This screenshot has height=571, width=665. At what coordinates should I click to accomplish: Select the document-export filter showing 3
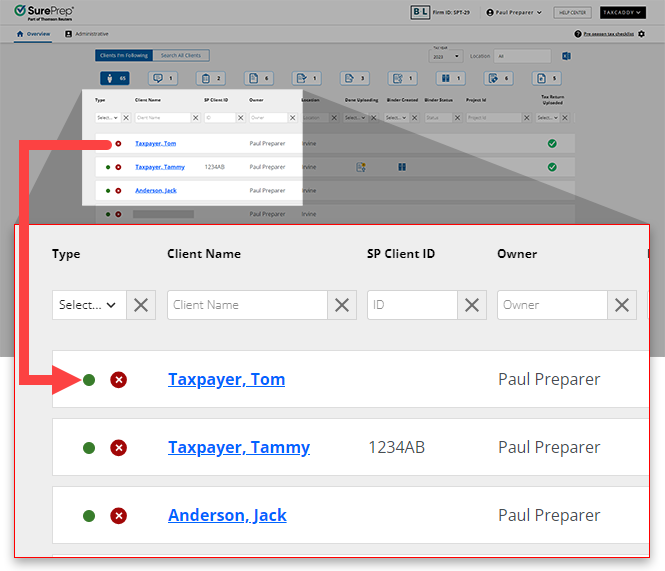click(x=355, y=78)
